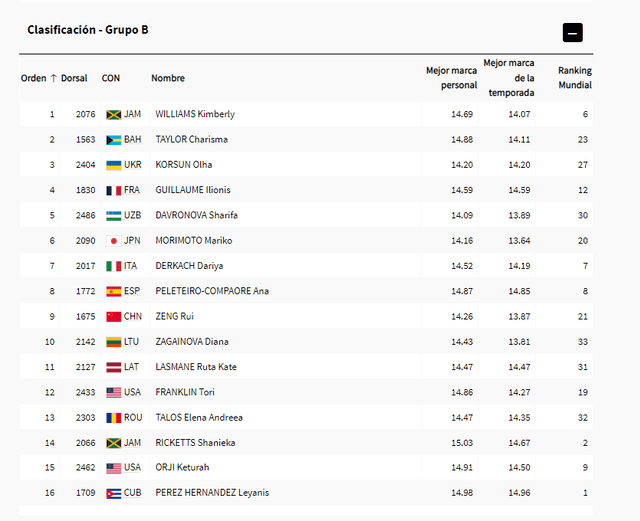The width and height of the screenshot is (640, 521).
Task: Click the Nombre column header
Action: click(x=168, y=78)
